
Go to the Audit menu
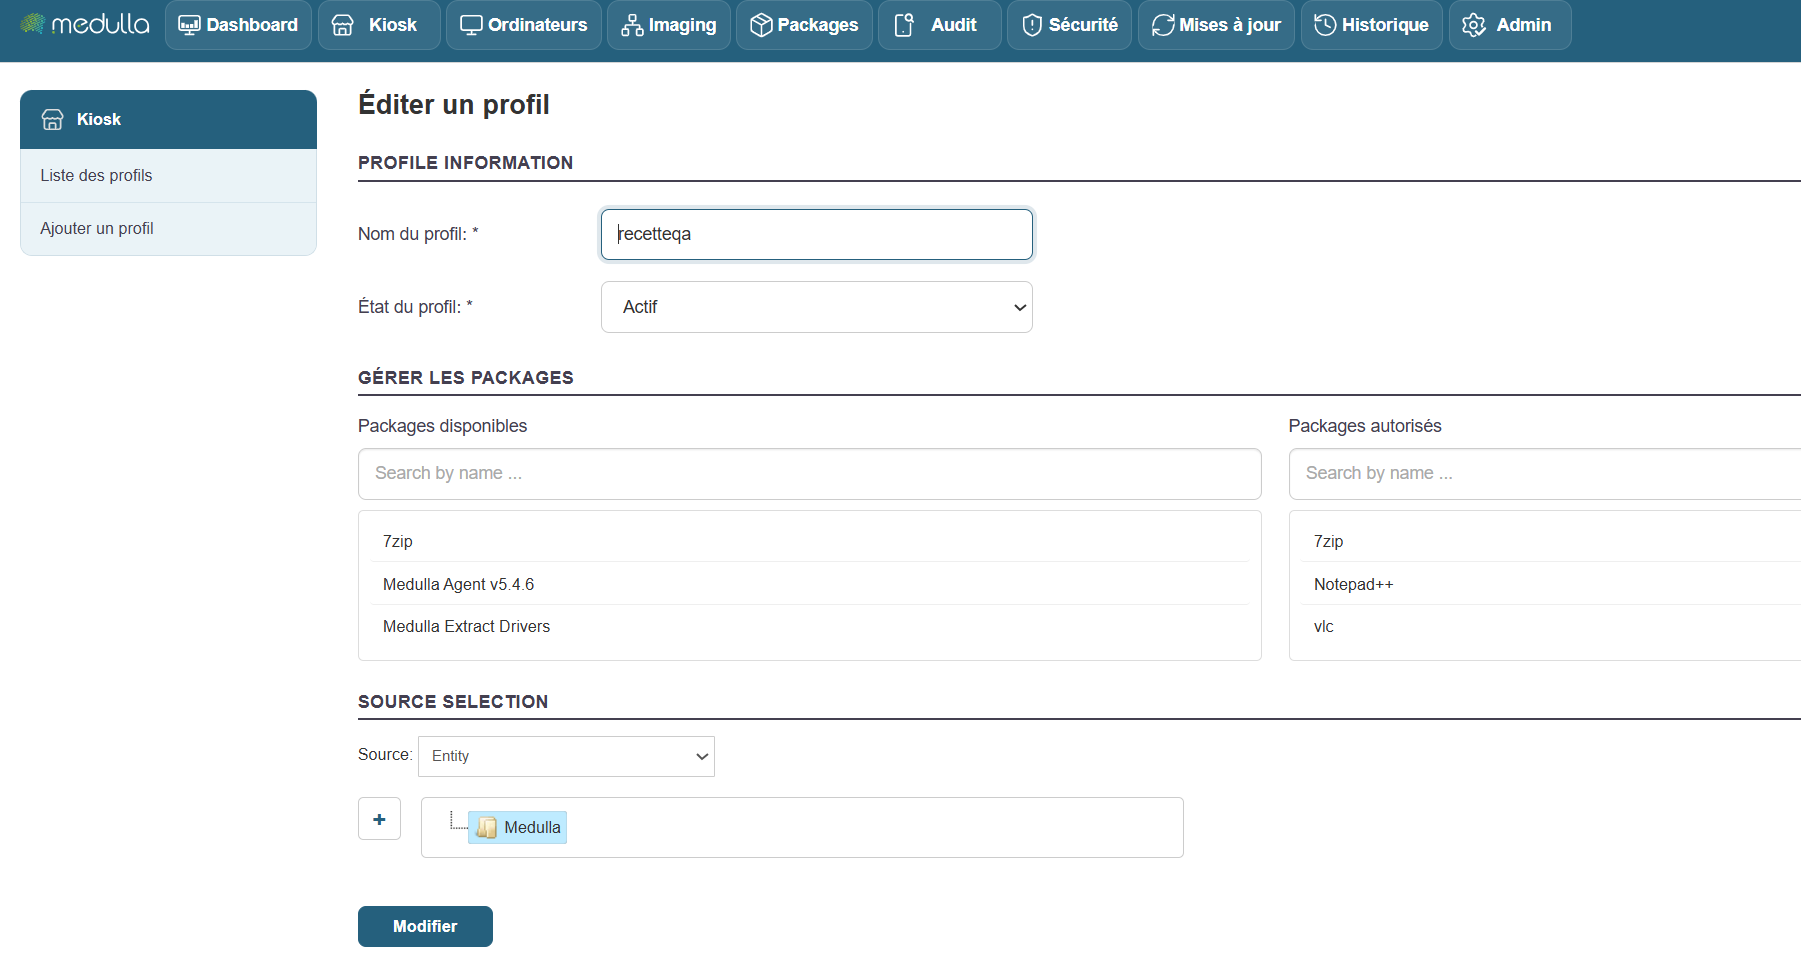[x=938, y=25]
